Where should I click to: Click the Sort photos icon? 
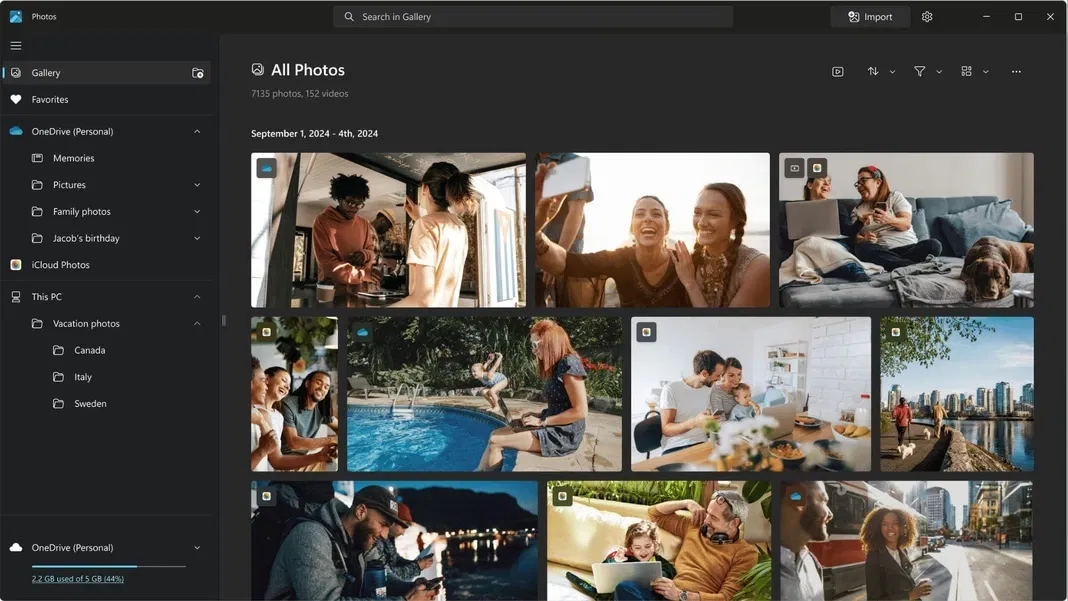(x=872, y=71)
